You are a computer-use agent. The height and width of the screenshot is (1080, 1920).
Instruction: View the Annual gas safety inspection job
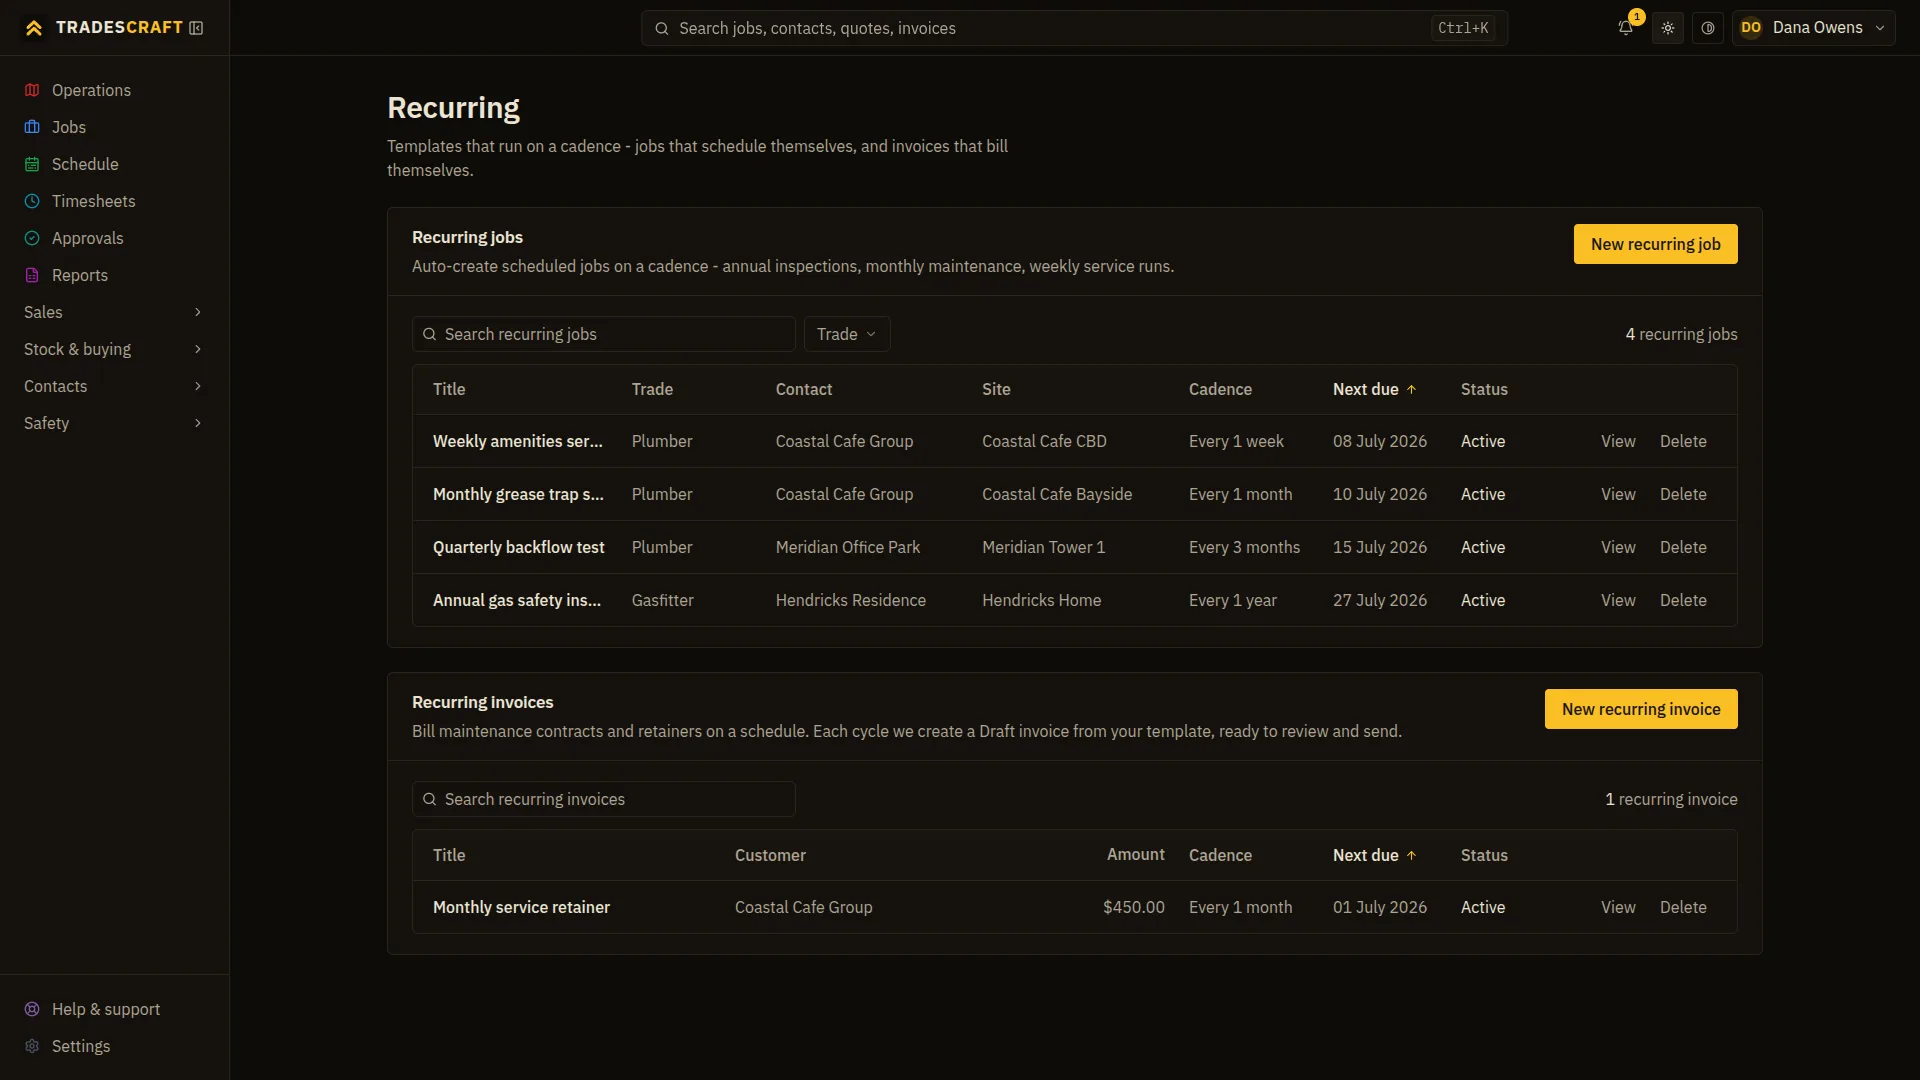click(1618, 600)
